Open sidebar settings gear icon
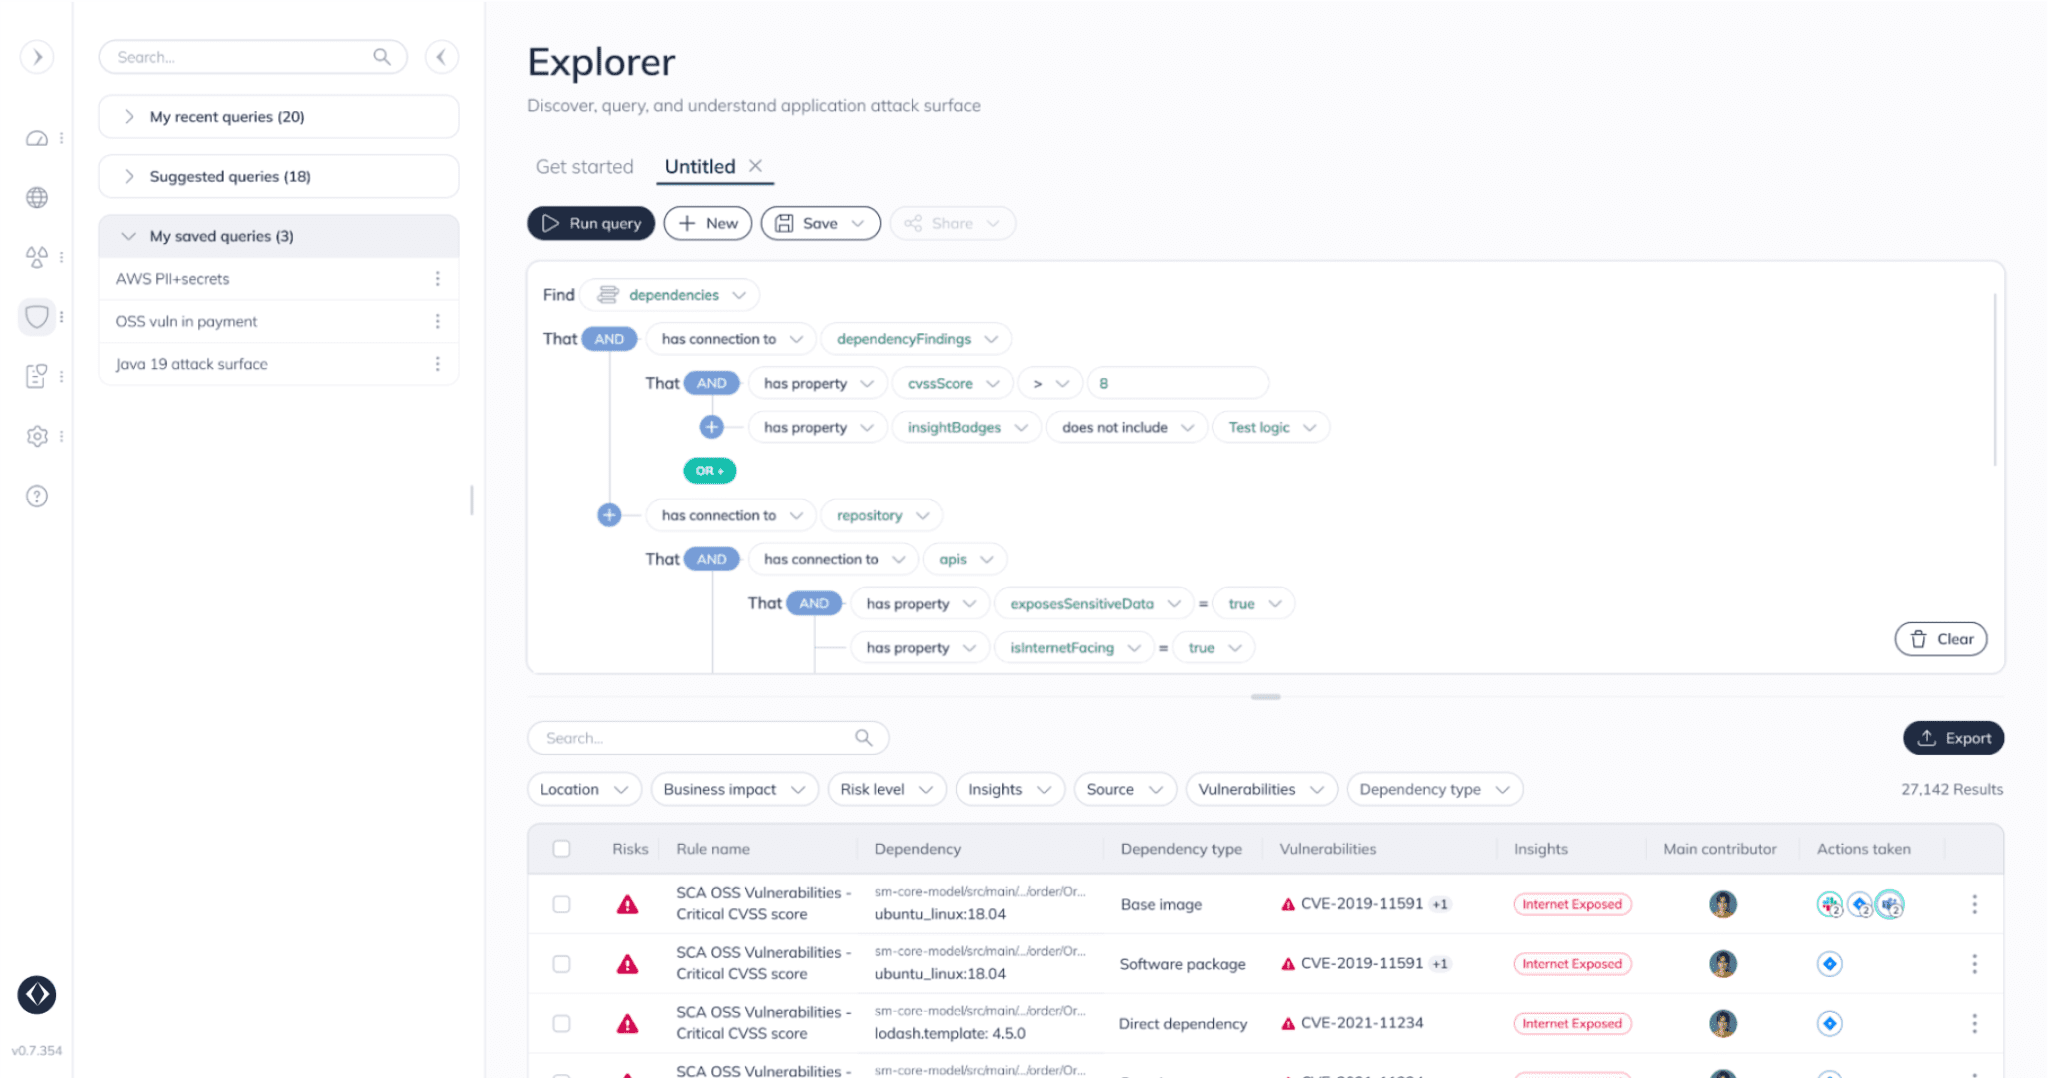Viewport: 2048px width, 1078px height. coord(37,436)
